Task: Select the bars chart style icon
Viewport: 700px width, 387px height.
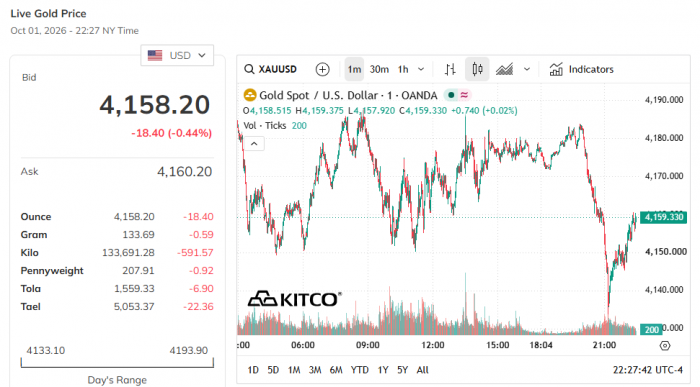Action: click(x=450, y=69)
